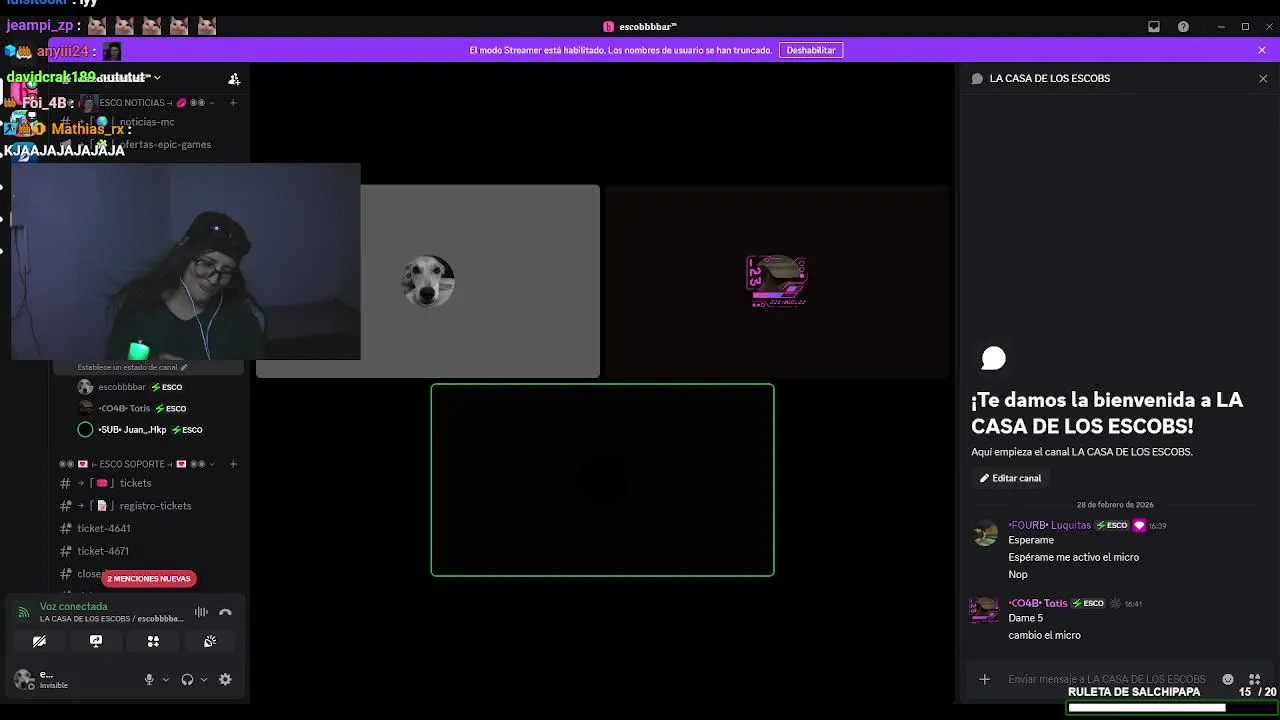Click Voz conectada status text
This screenshot has width=1280, height=720.
click(x=74, y=606)
